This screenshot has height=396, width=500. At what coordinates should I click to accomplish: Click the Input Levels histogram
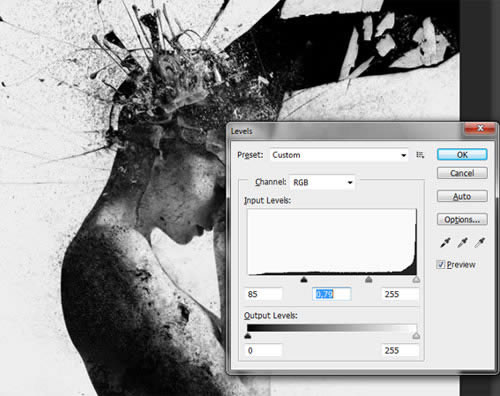coord(332,242)
